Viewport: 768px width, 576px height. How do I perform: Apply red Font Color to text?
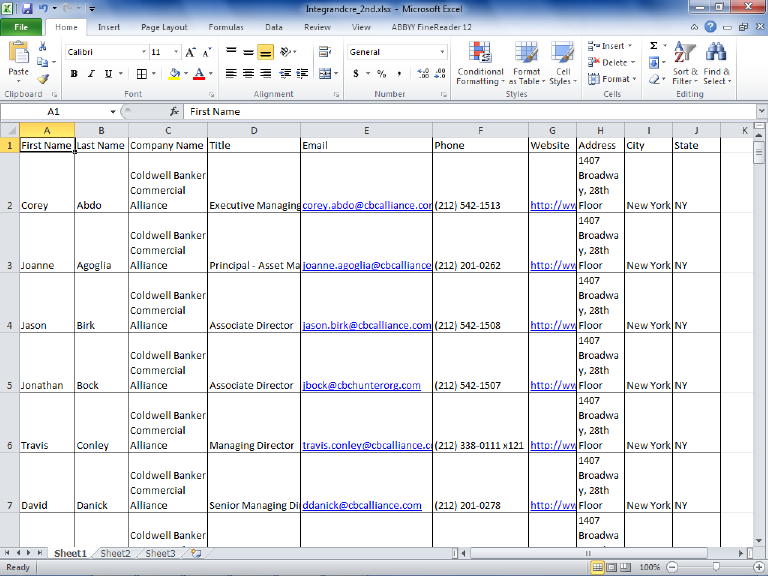tap(199, 74)
